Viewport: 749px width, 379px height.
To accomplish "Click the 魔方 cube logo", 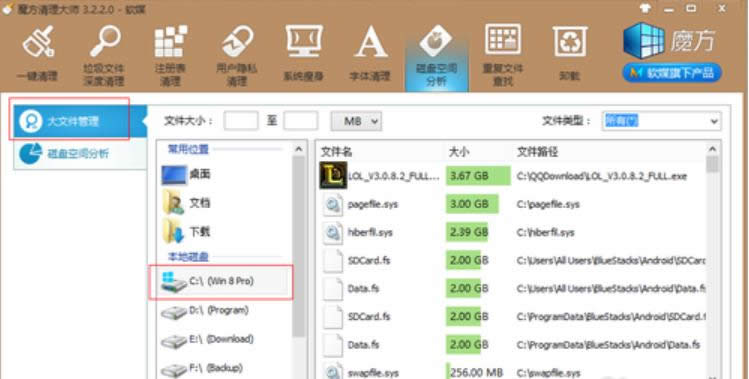I will [643, 41].
